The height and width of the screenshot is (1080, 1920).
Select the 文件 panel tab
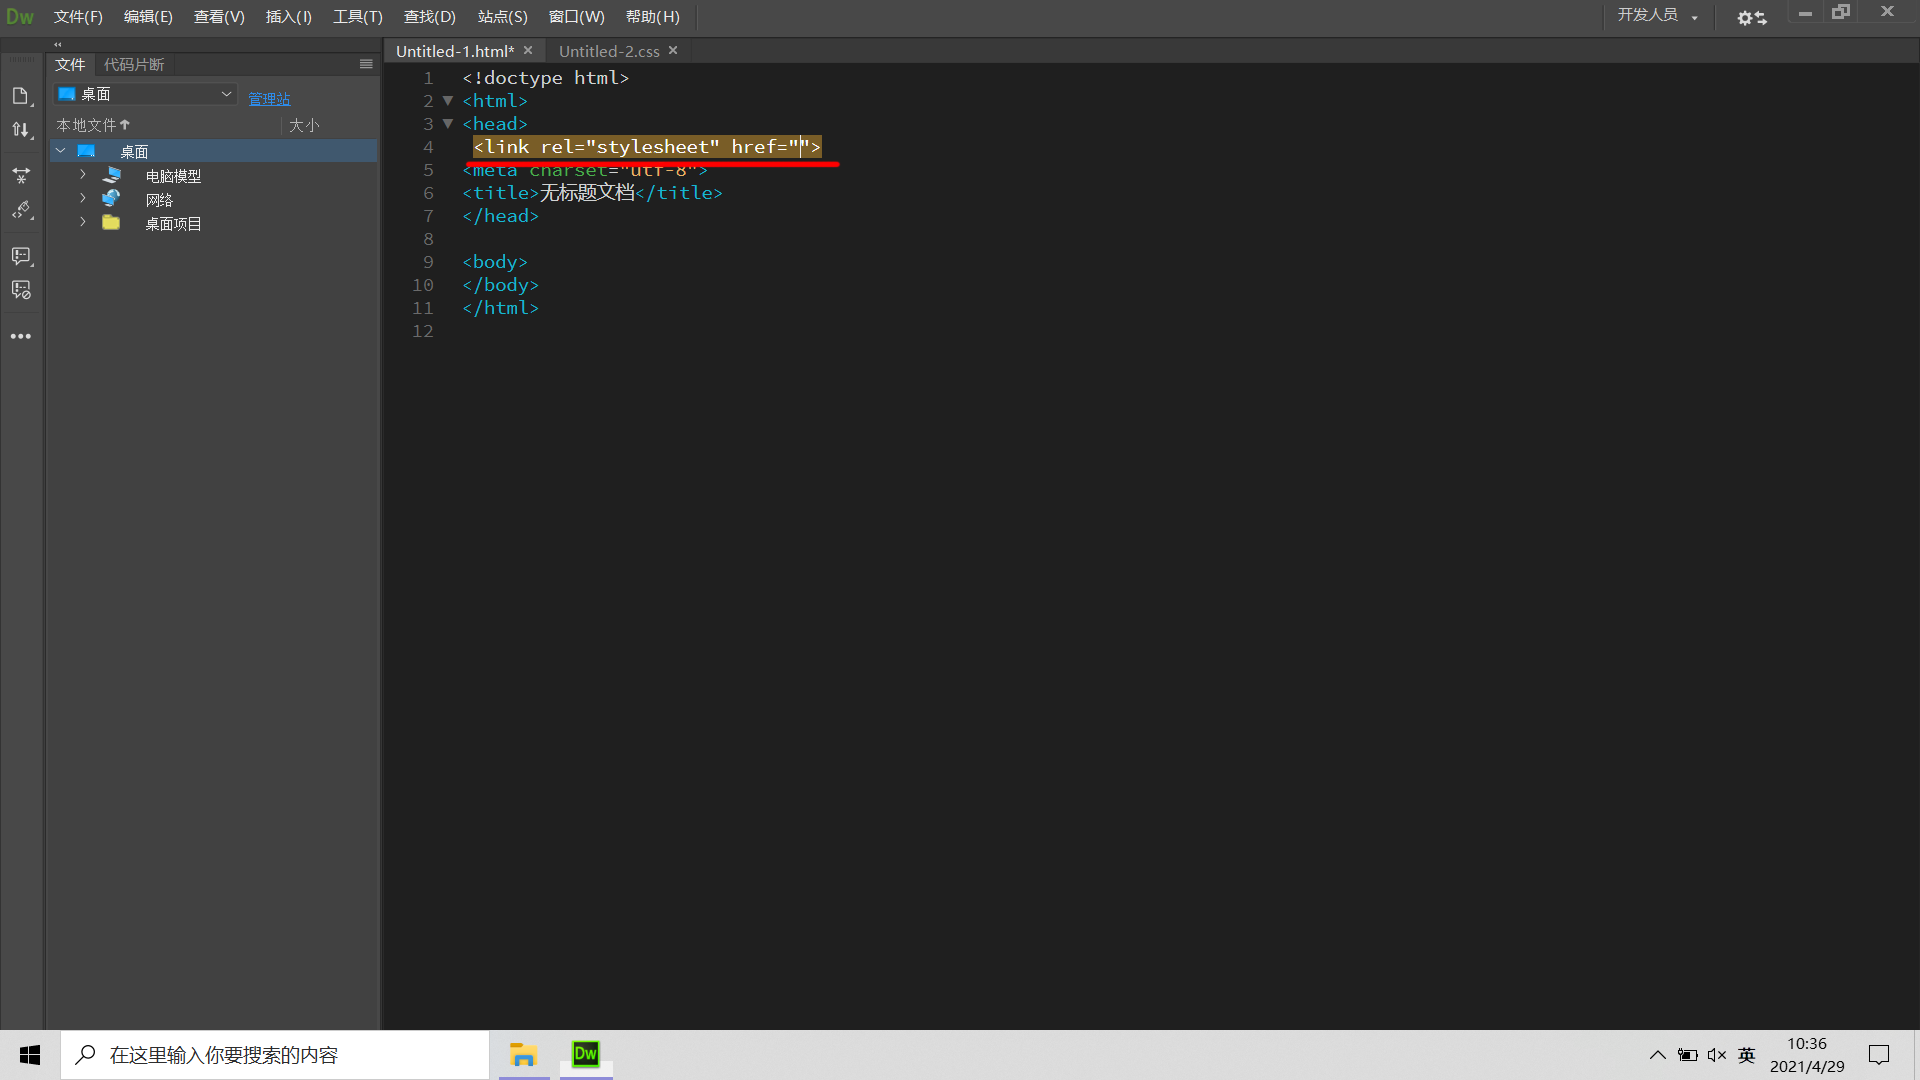(70, 64)
